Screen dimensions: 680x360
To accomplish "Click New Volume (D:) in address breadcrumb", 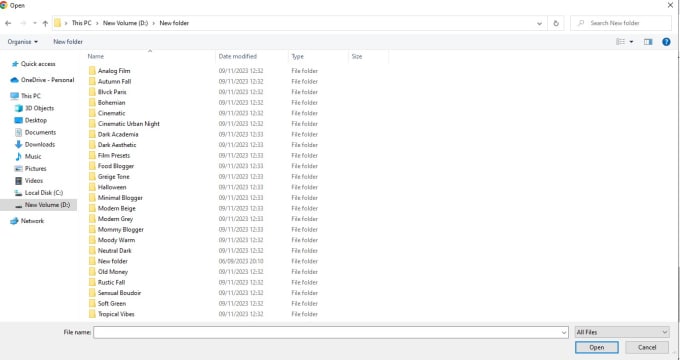I will (125, 23).
